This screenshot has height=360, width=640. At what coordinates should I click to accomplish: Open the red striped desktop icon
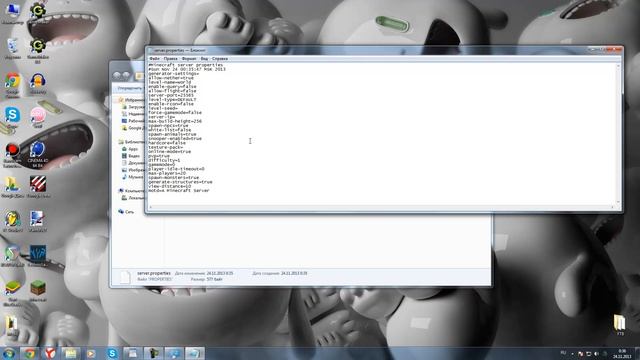pyautogui.click(x=38, y=187)
